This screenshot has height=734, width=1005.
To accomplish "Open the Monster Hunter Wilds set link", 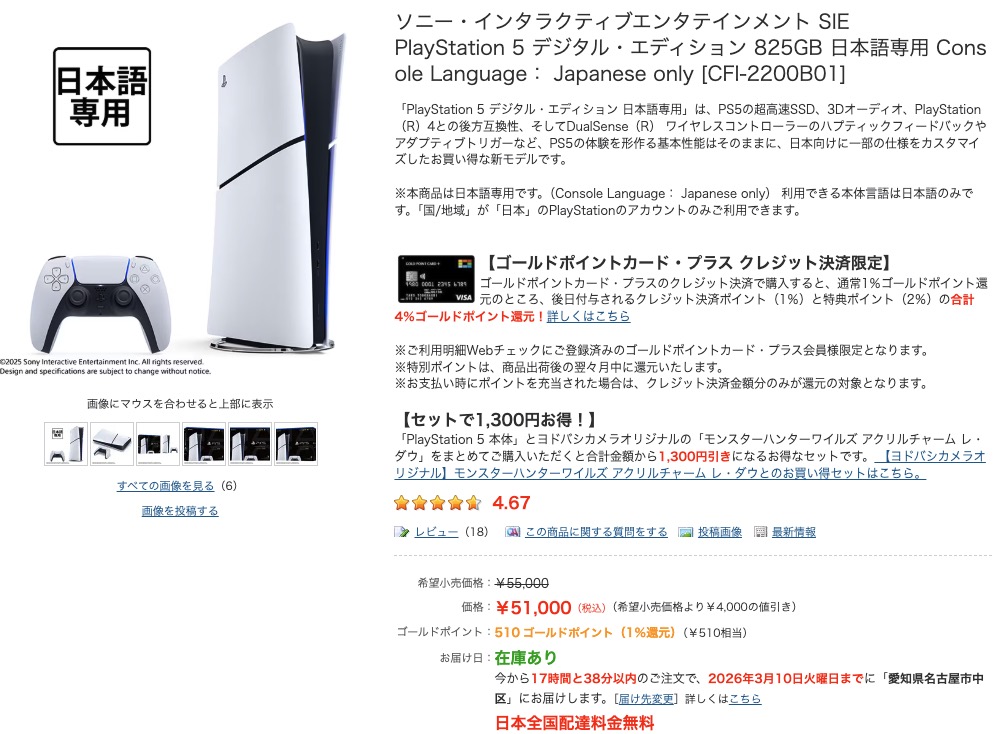I will coord(690,465).
